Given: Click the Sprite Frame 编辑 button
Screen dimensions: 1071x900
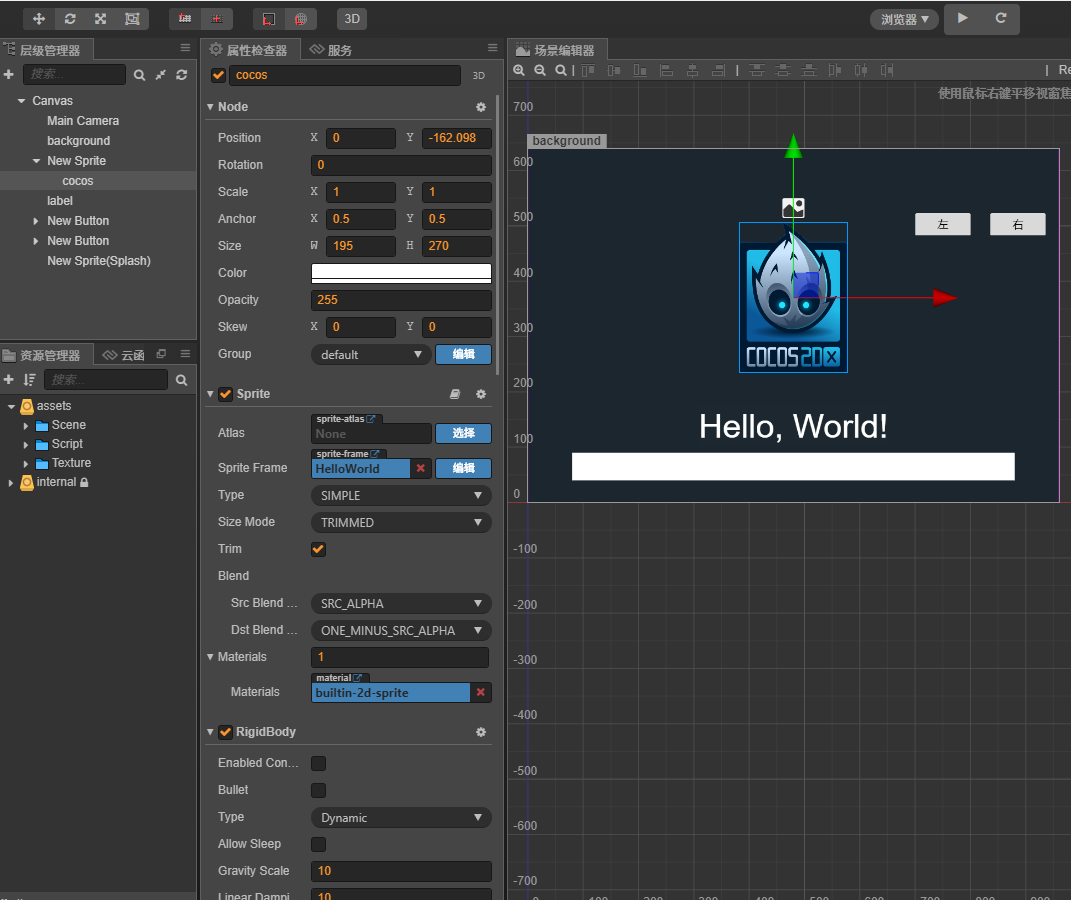Looking at the screenshot, I should [x=463, y=468].
